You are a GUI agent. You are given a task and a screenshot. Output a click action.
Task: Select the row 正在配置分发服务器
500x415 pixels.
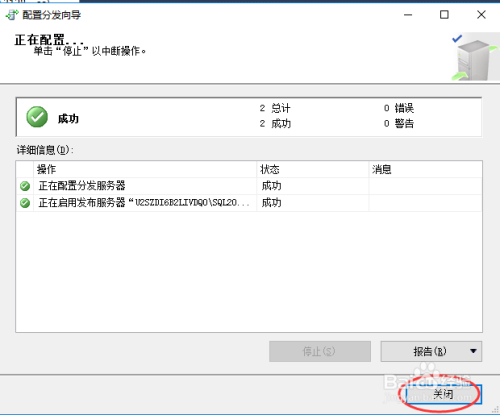(249, 186)
